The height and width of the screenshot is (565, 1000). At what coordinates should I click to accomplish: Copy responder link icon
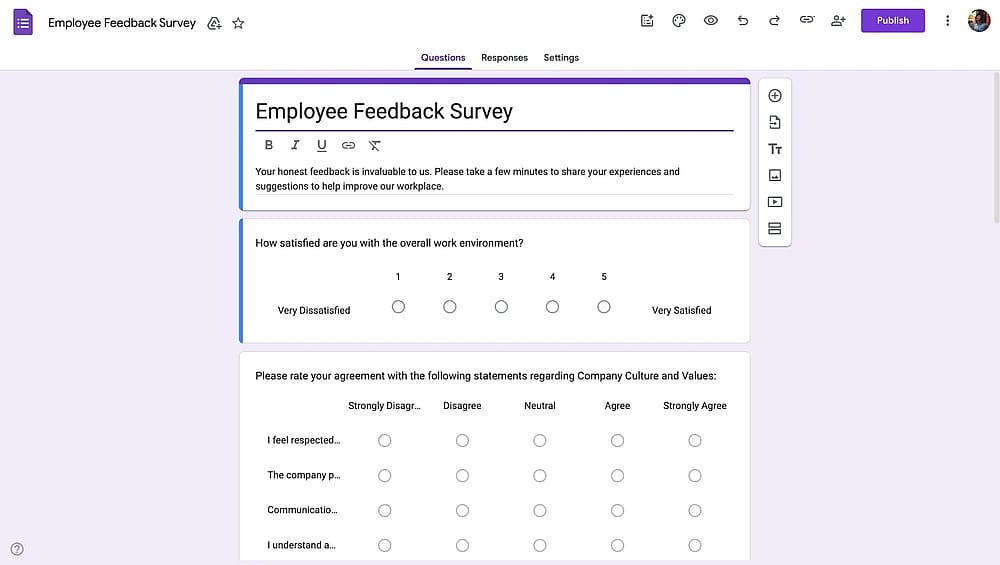[x=807, y=20]
